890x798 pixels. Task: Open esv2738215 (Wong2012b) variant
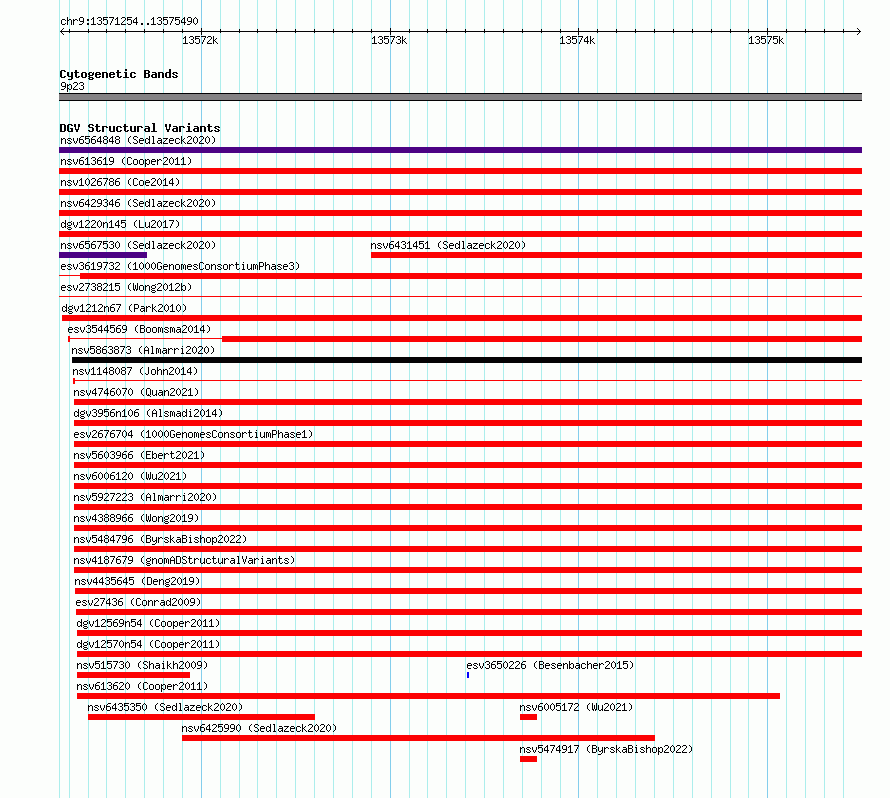126,287
